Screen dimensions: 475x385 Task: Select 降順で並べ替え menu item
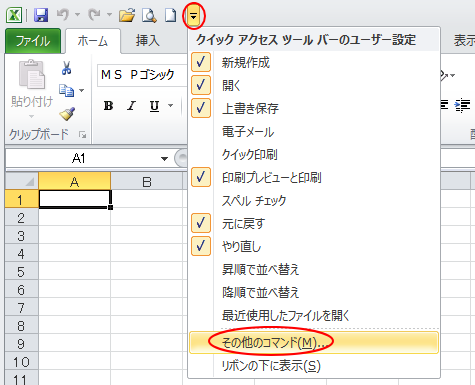point(313,292)
